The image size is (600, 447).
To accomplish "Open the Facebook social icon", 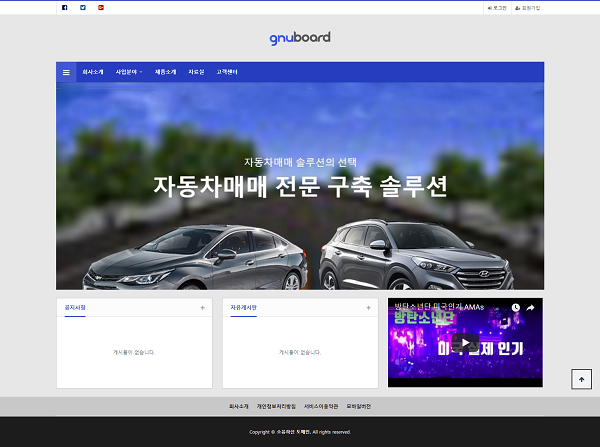I will 65,7.
